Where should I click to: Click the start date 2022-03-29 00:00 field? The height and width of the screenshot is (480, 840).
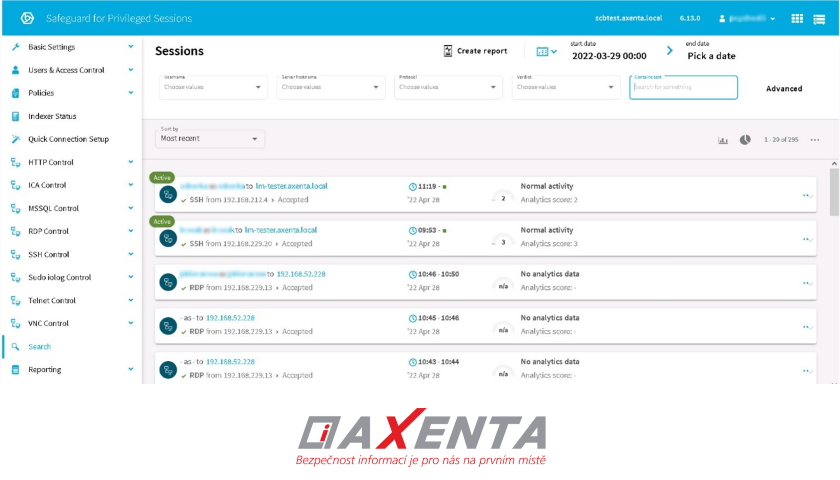coord(609,56)
